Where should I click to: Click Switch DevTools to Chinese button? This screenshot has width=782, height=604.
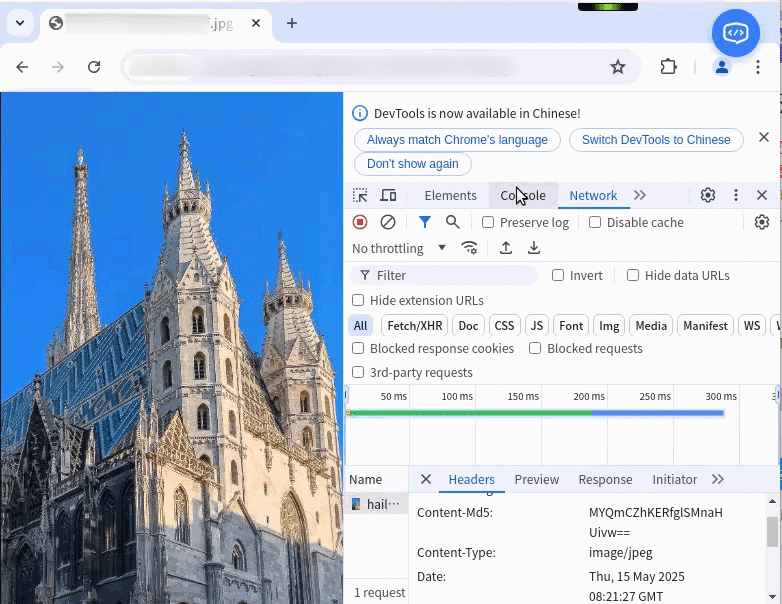point(656,140)
